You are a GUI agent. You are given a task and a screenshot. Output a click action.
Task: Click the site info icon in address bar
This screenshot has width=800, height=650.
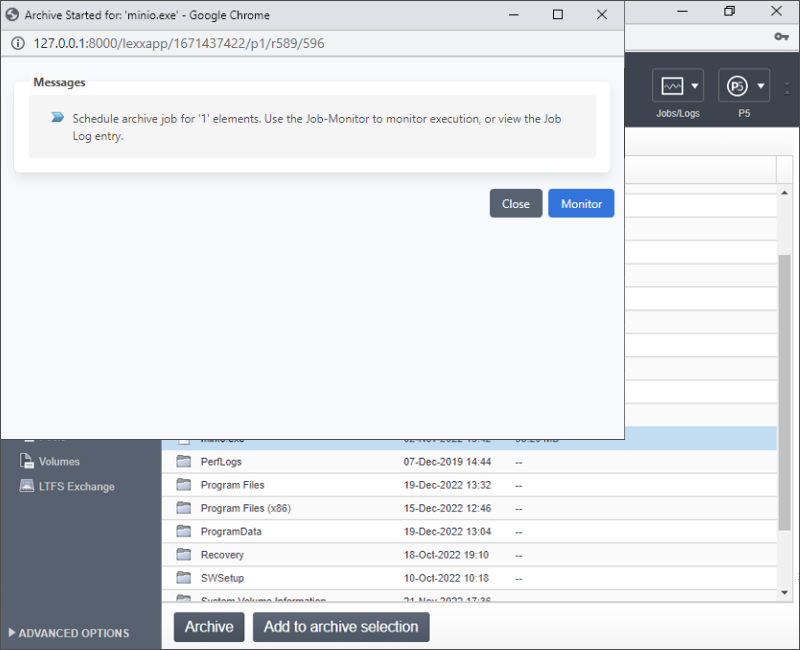18,43
